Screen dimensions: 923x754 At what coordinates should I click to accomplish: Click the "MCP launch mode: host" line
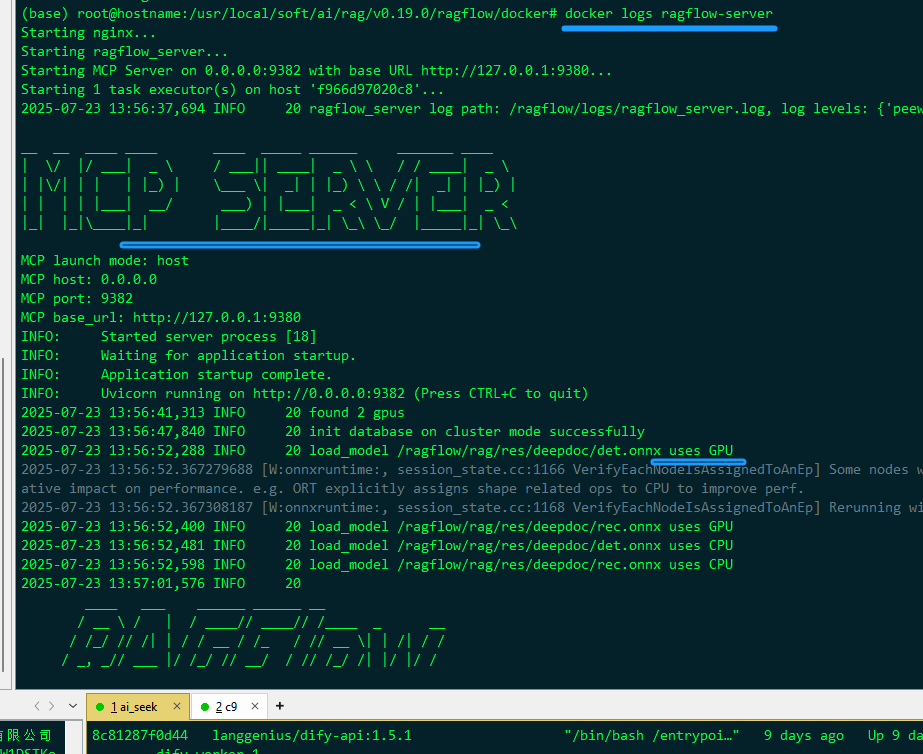(x=105, y=260)
